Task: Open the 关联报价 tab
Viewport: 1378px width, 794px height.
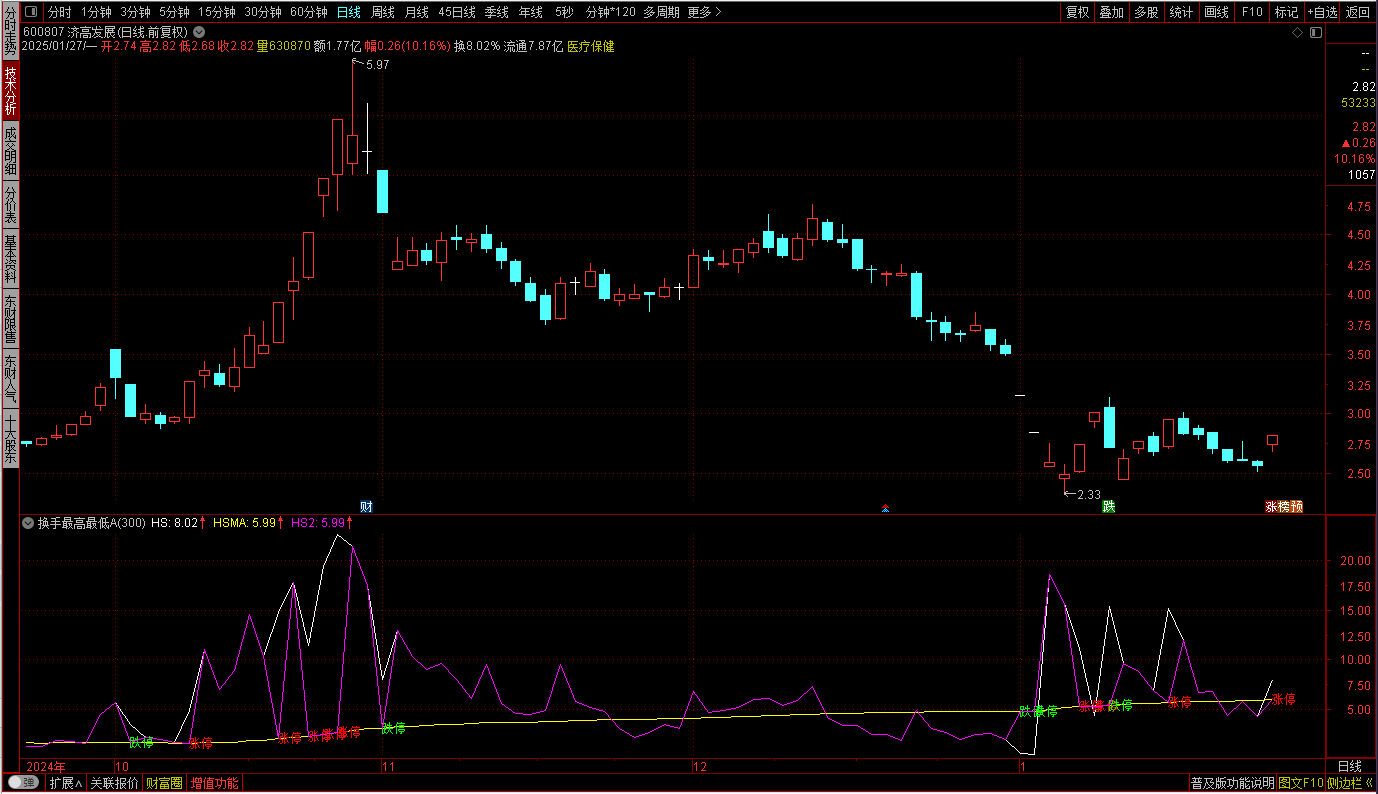Action: click(x=115, y=783)
